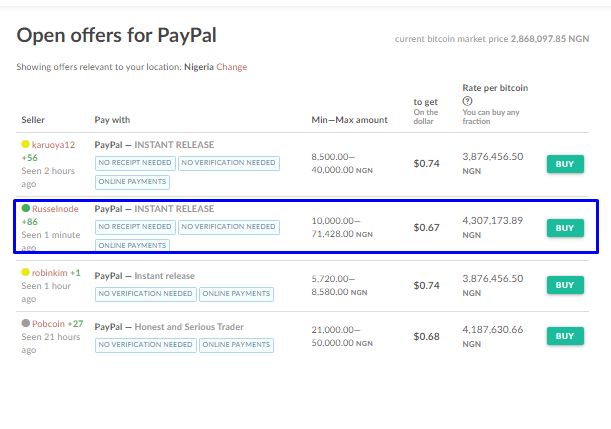
Task: Click the $0.67 value in Russelnode's row
Action: tap(426, 228)
